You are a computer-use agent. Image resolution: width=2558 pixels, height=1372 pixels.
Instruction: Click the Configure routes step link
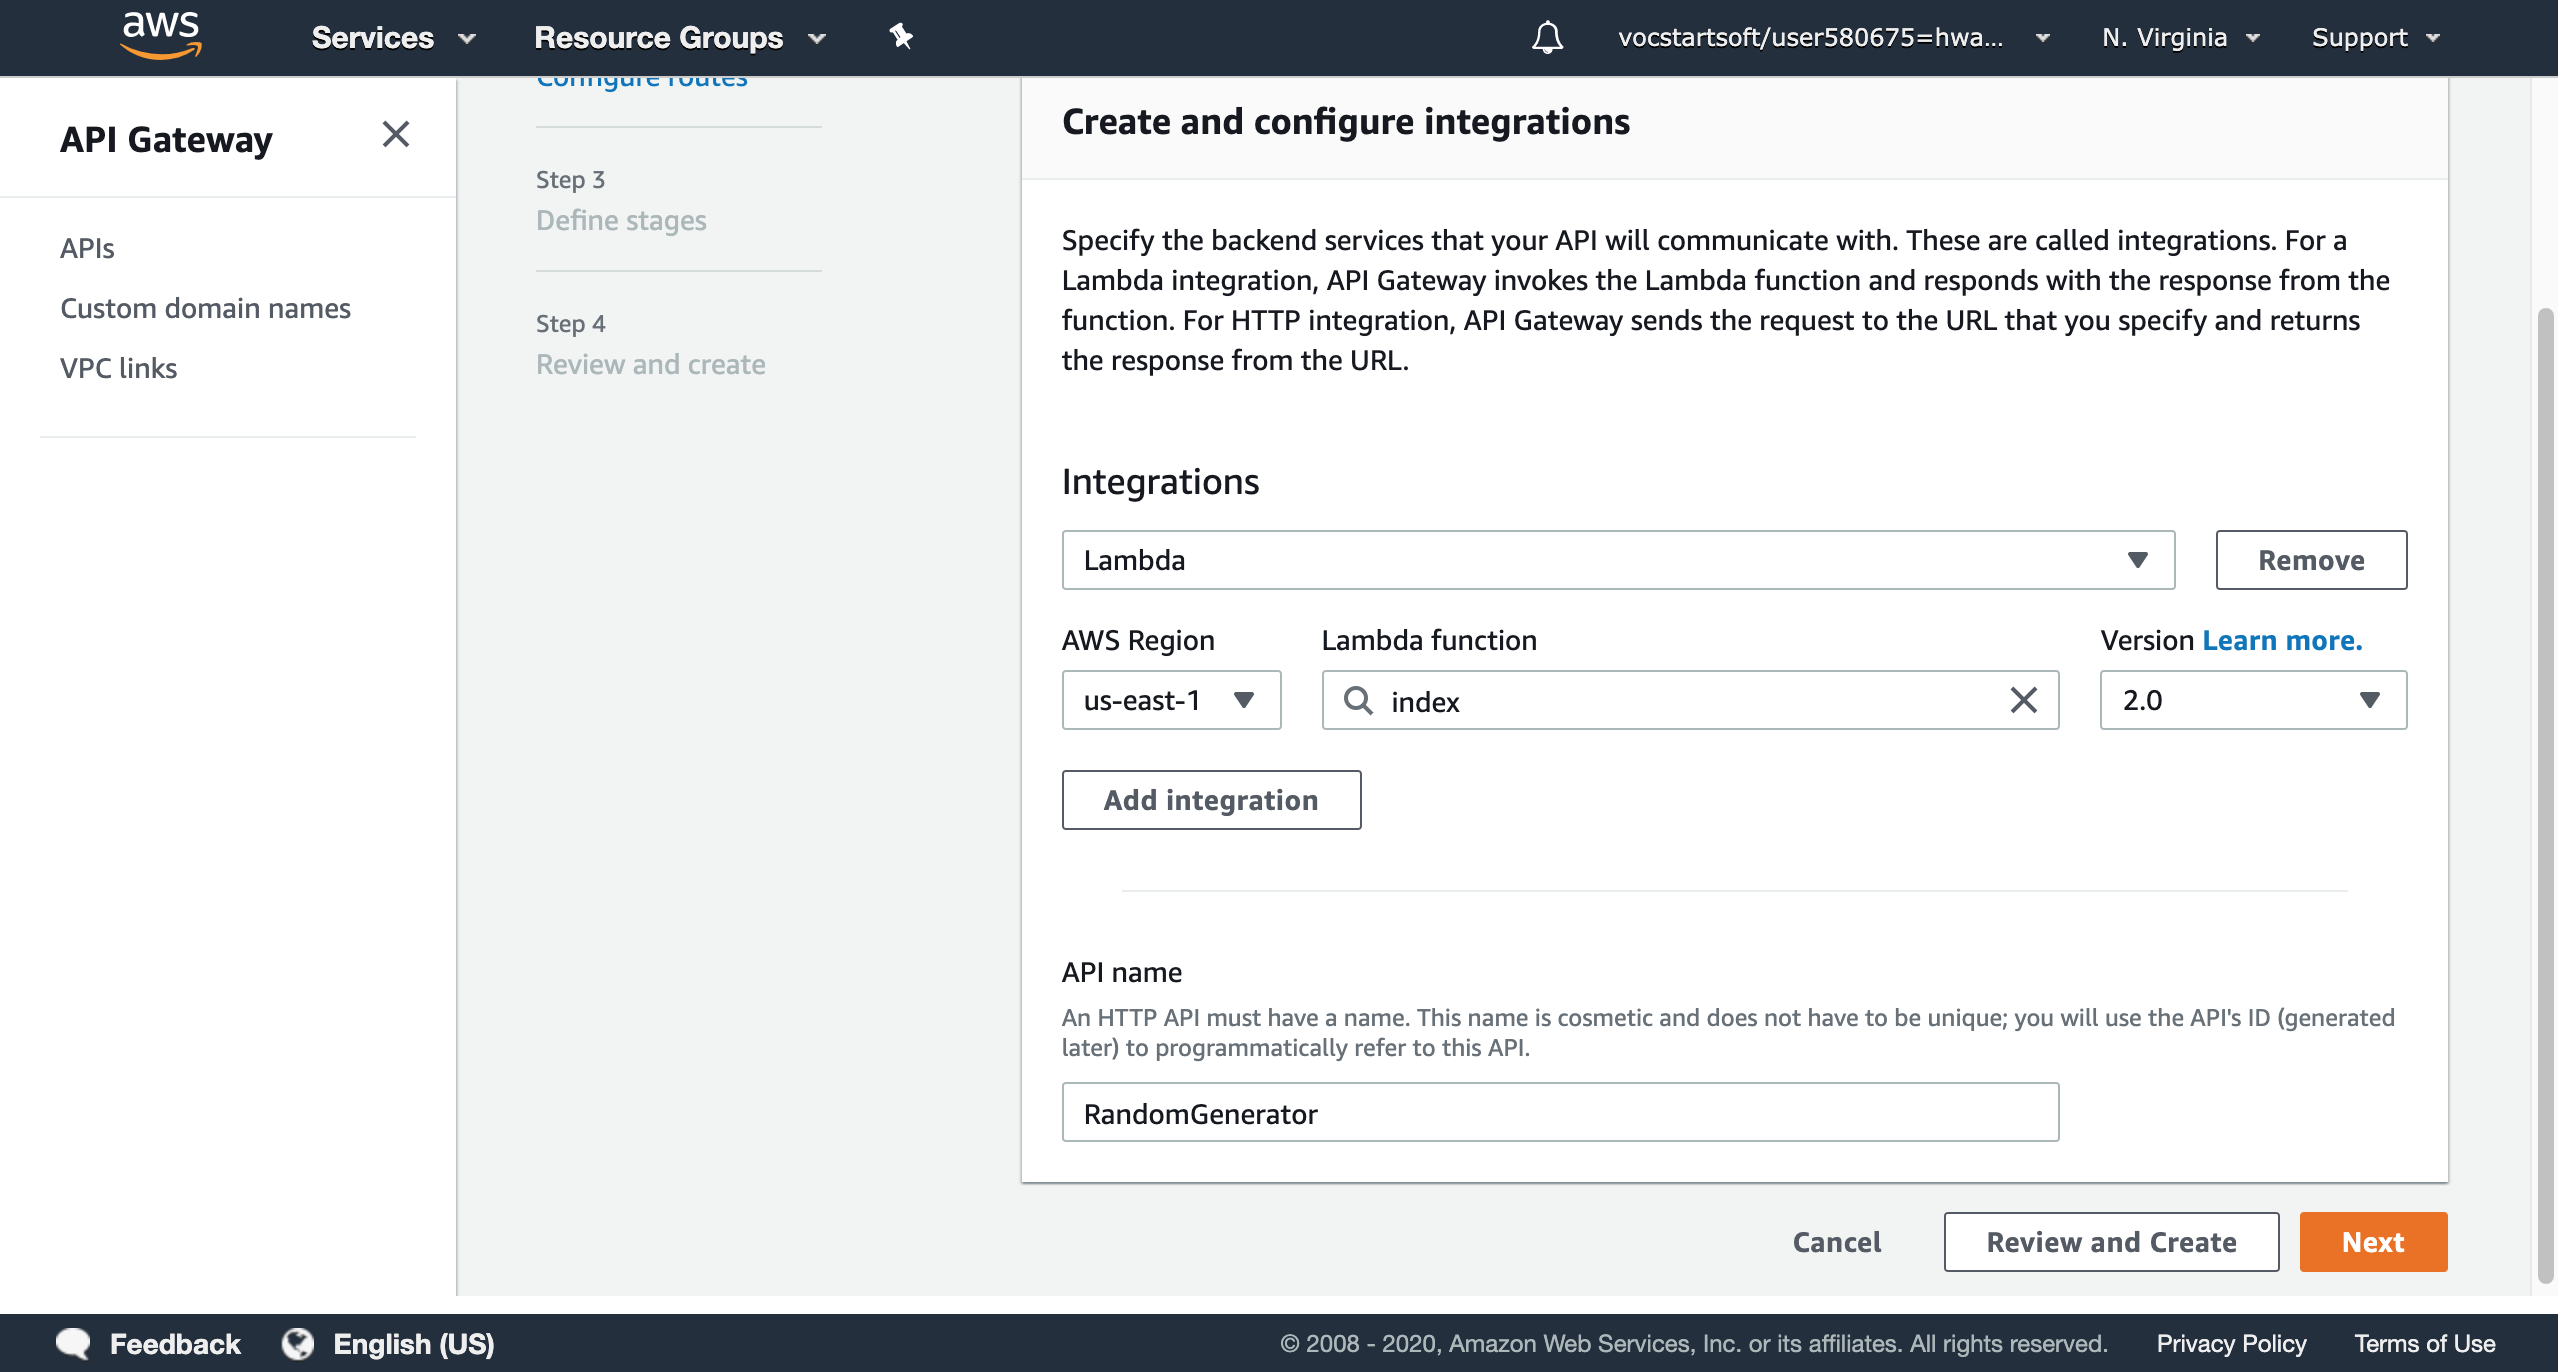pyautogui.click(x=642, y=81)
